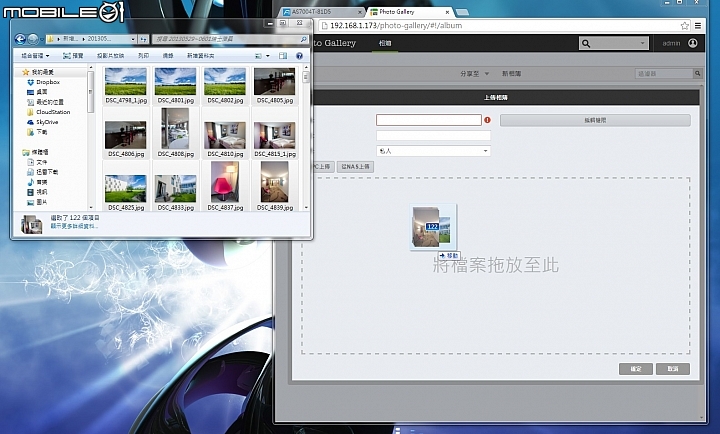Click the Explorer forward arrow button
Screen dimensions: 720x434
(x=33, y=39)
